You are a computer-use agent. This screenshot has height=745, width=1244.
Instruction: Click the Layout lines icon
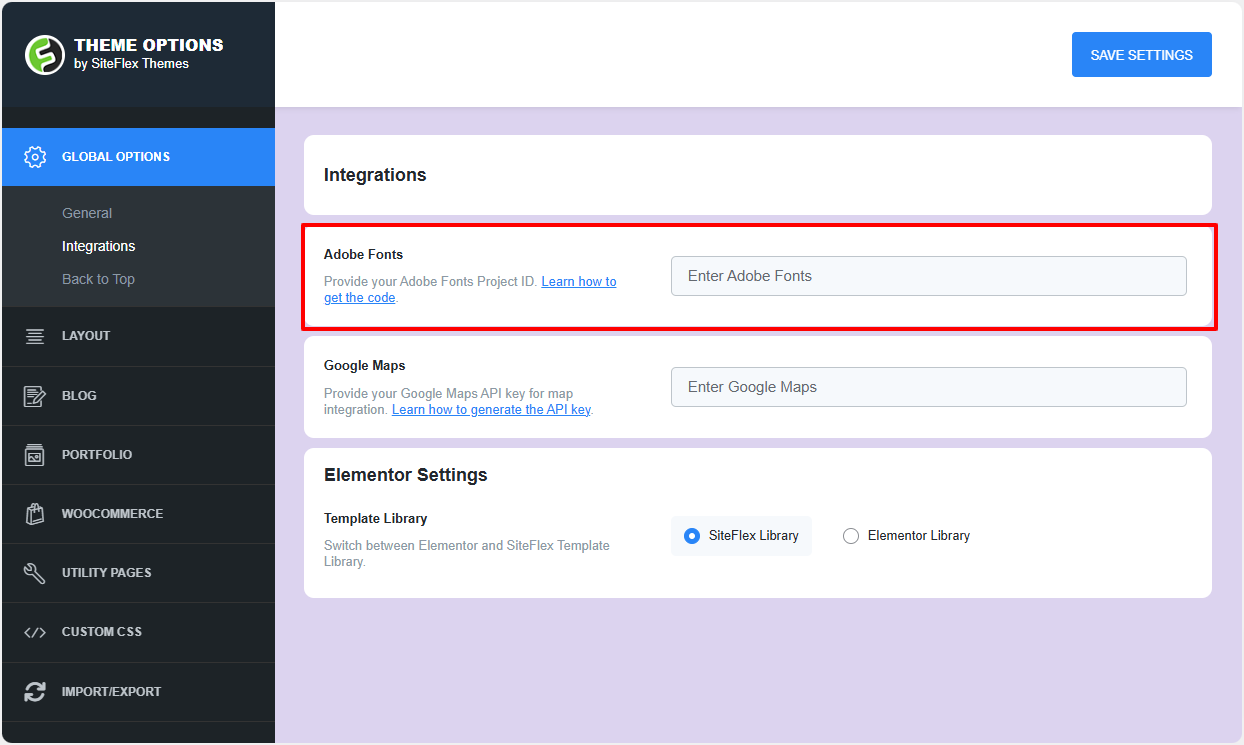(x=35, y=336)
